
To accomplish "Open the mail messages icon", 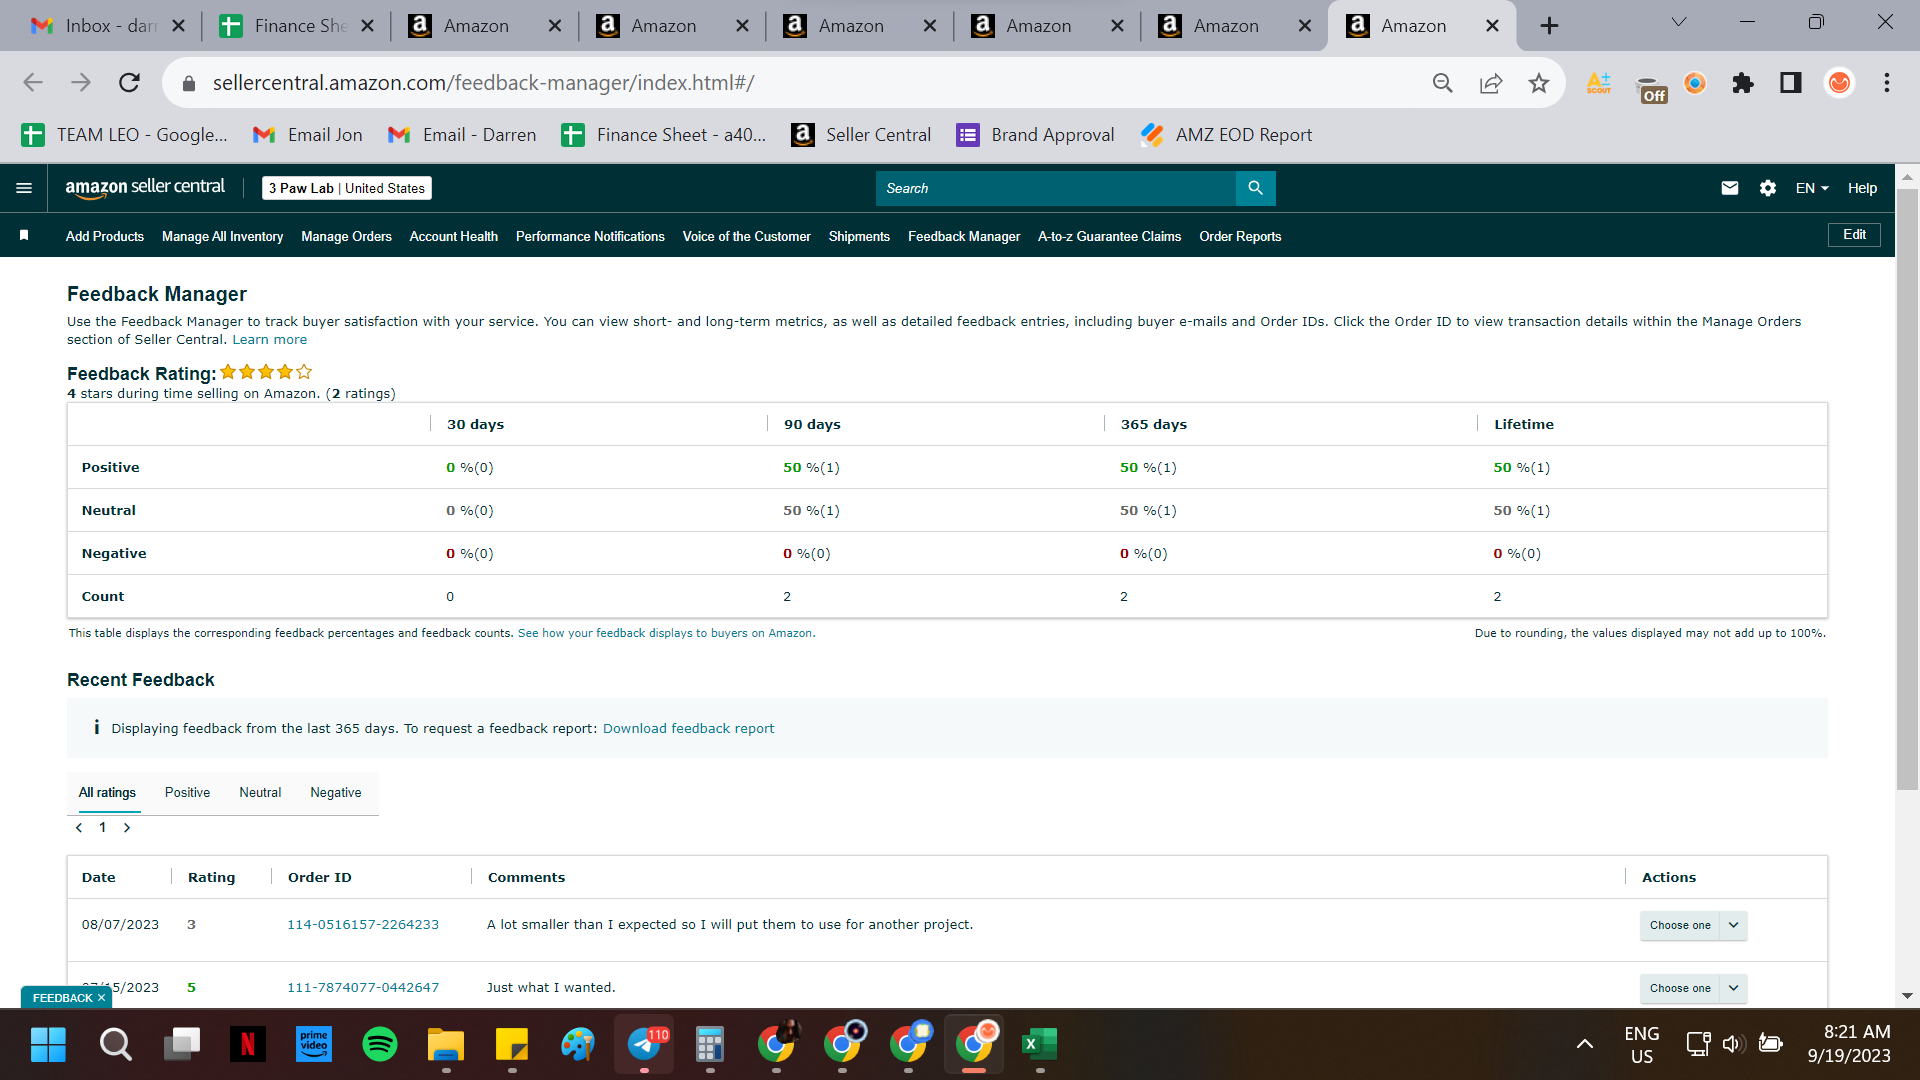I will tap(1730, 188).
